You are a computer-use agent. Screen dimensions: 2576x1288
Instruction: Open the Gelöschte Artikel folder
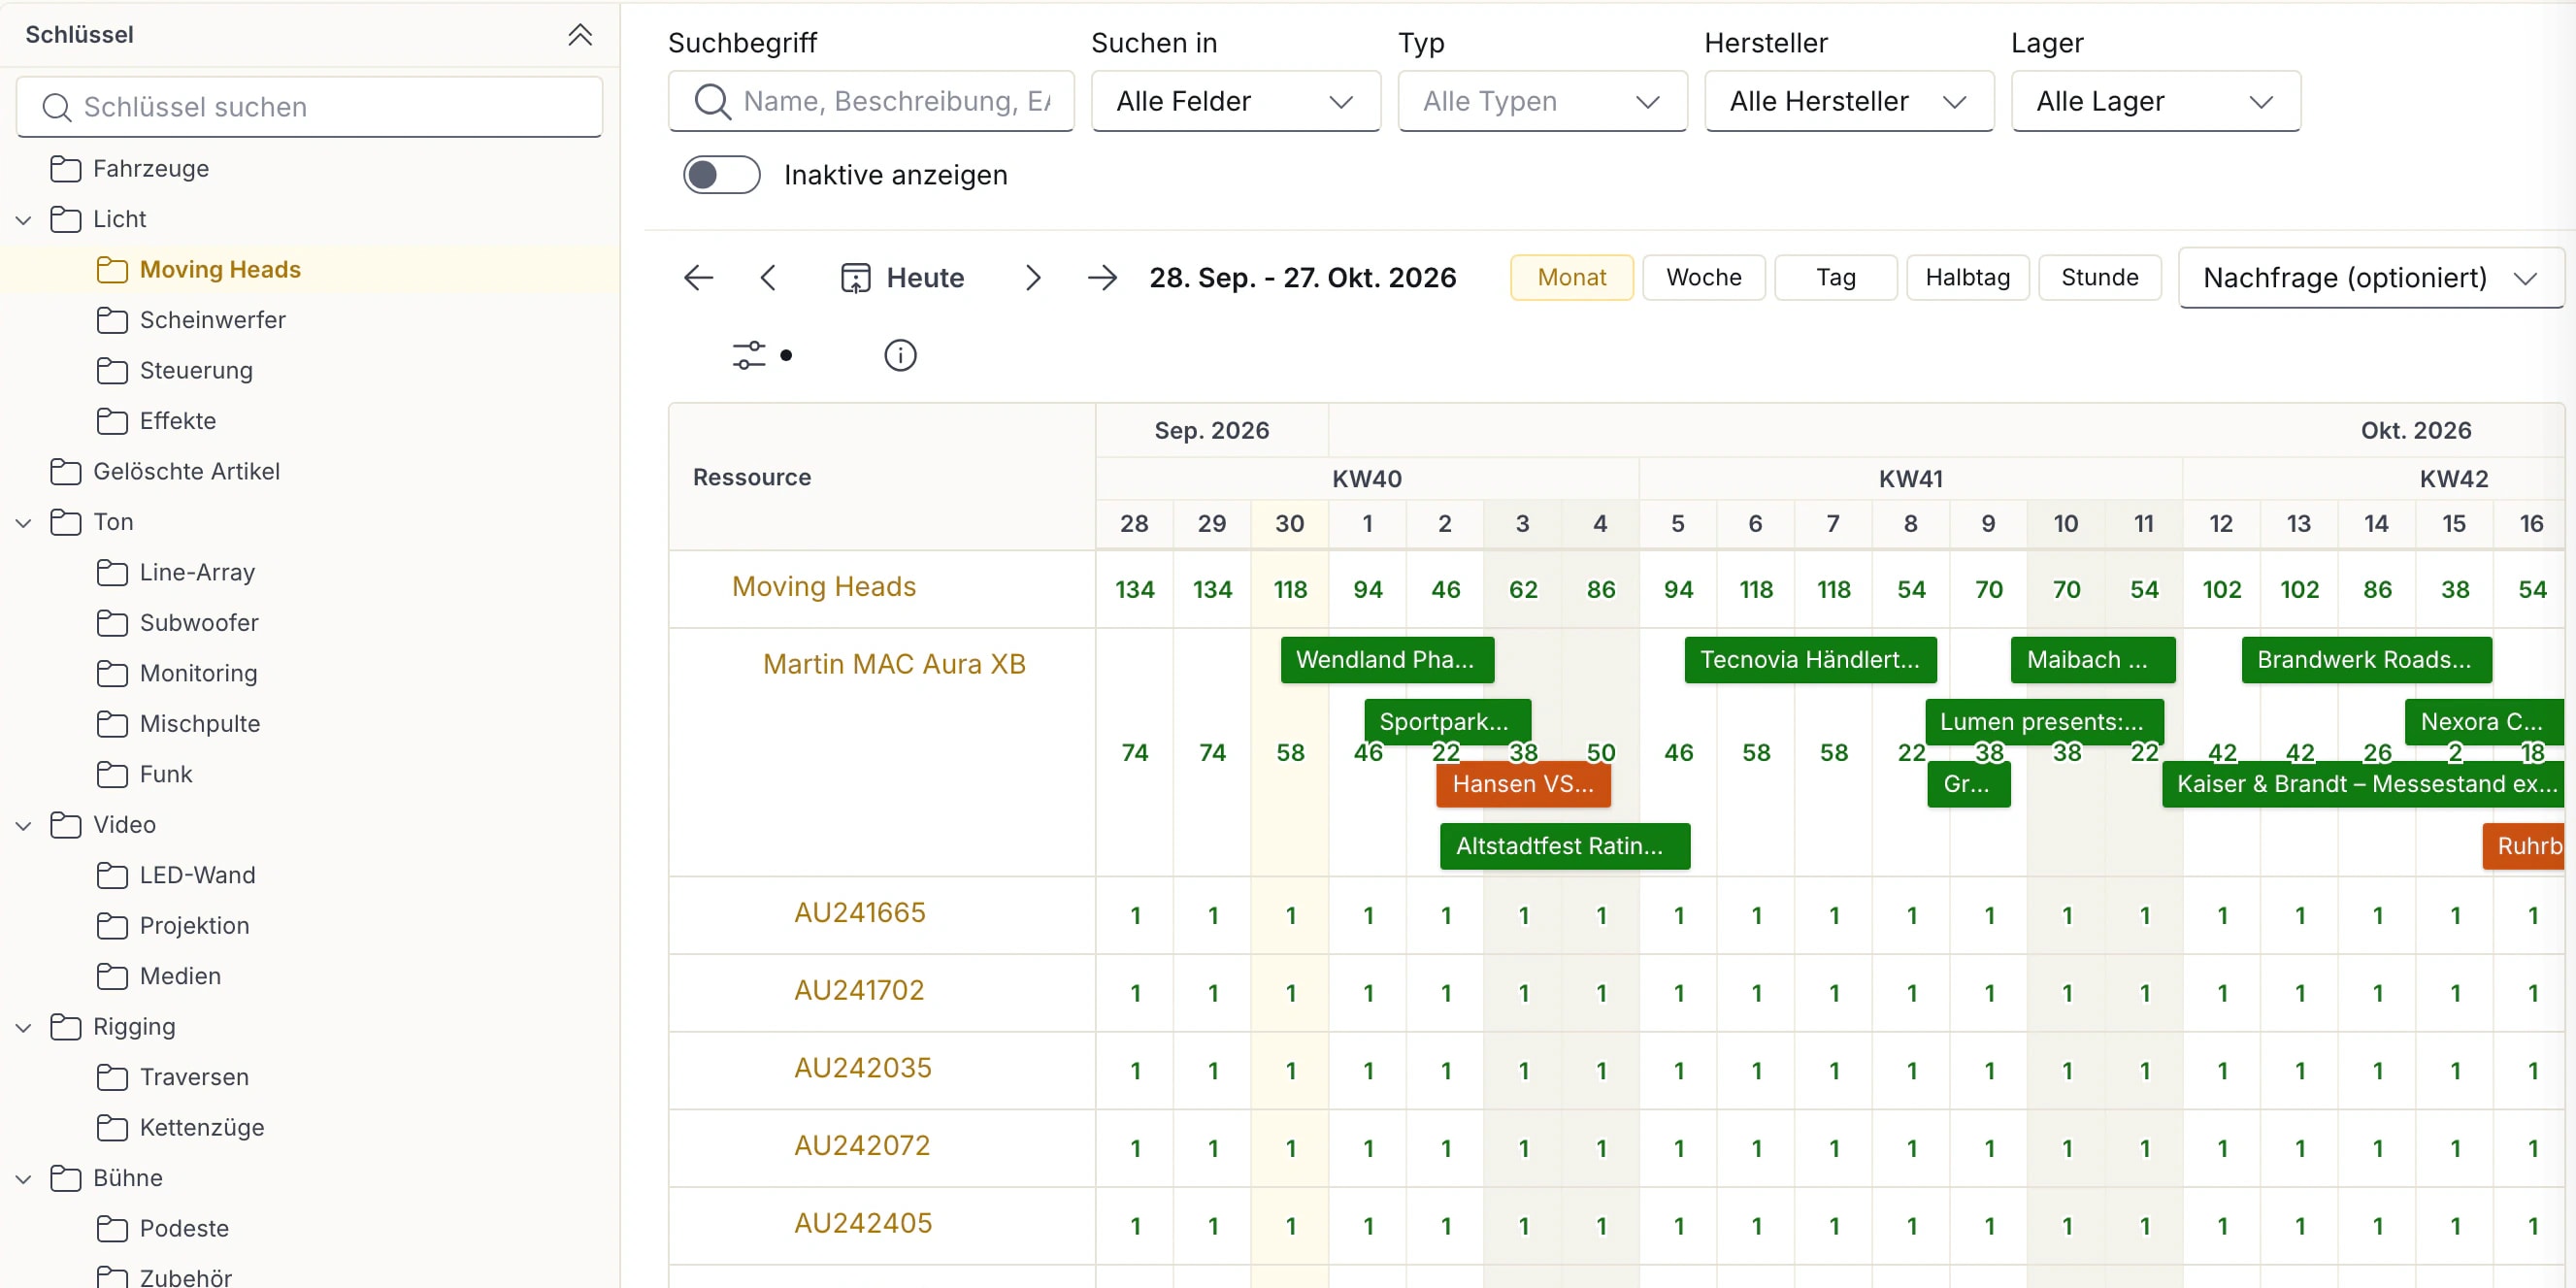(x=165, y=471)
